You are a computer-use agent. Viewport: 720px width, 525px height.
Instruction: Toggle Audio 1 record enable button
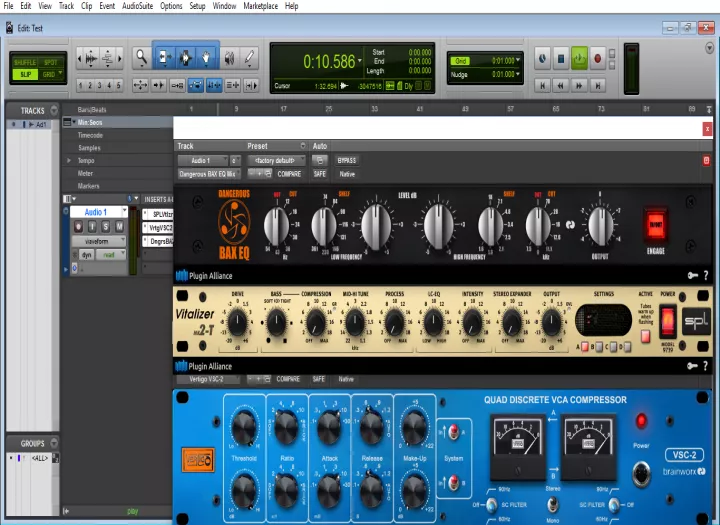[x=78, y=226]
